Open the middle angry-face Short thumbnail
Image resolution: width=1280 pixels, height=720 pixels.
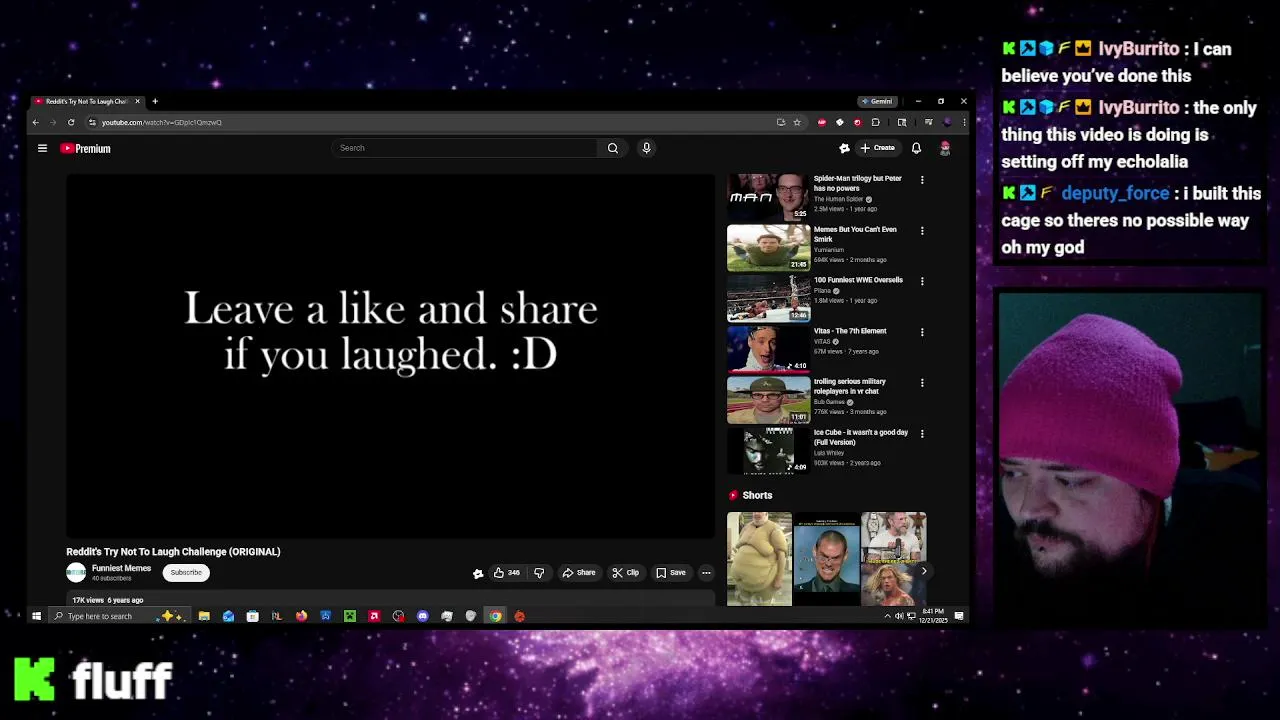click(x=826, y=559)
